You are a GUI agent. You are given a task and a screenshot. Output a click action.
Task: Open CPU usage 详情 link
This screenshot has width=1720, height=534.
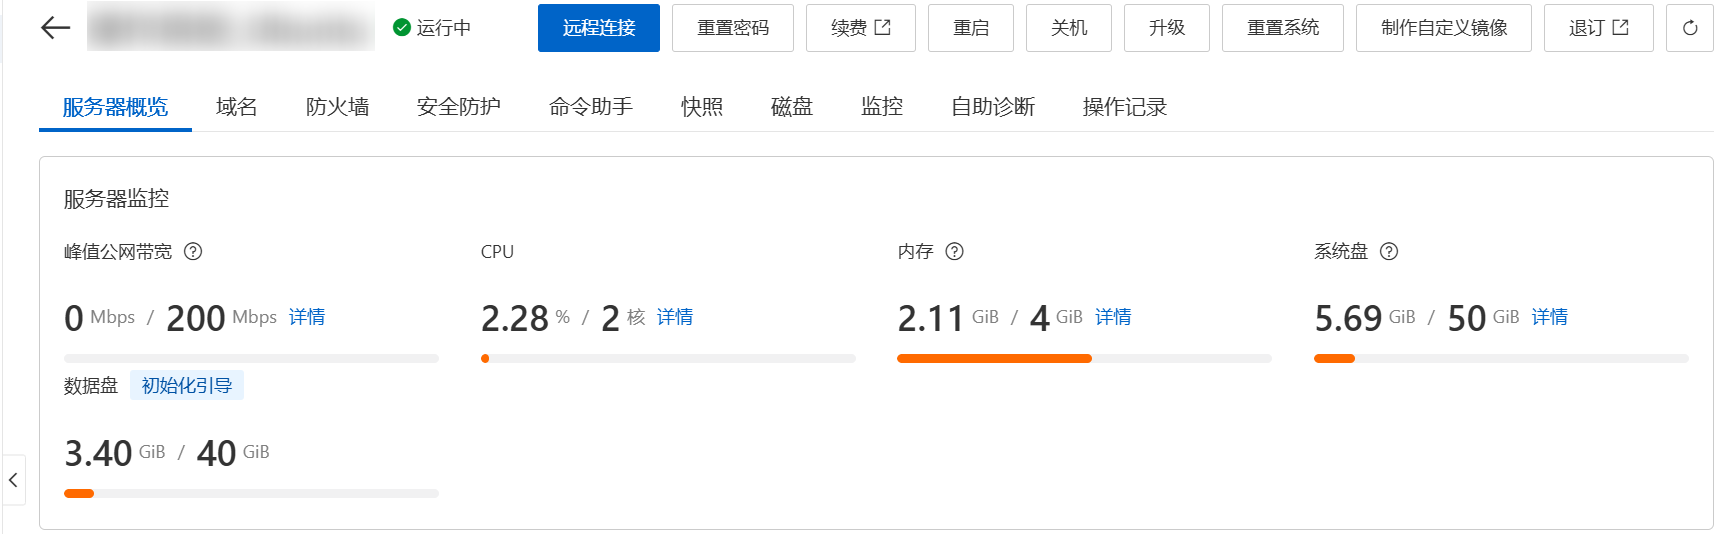(x=675, y=317)
